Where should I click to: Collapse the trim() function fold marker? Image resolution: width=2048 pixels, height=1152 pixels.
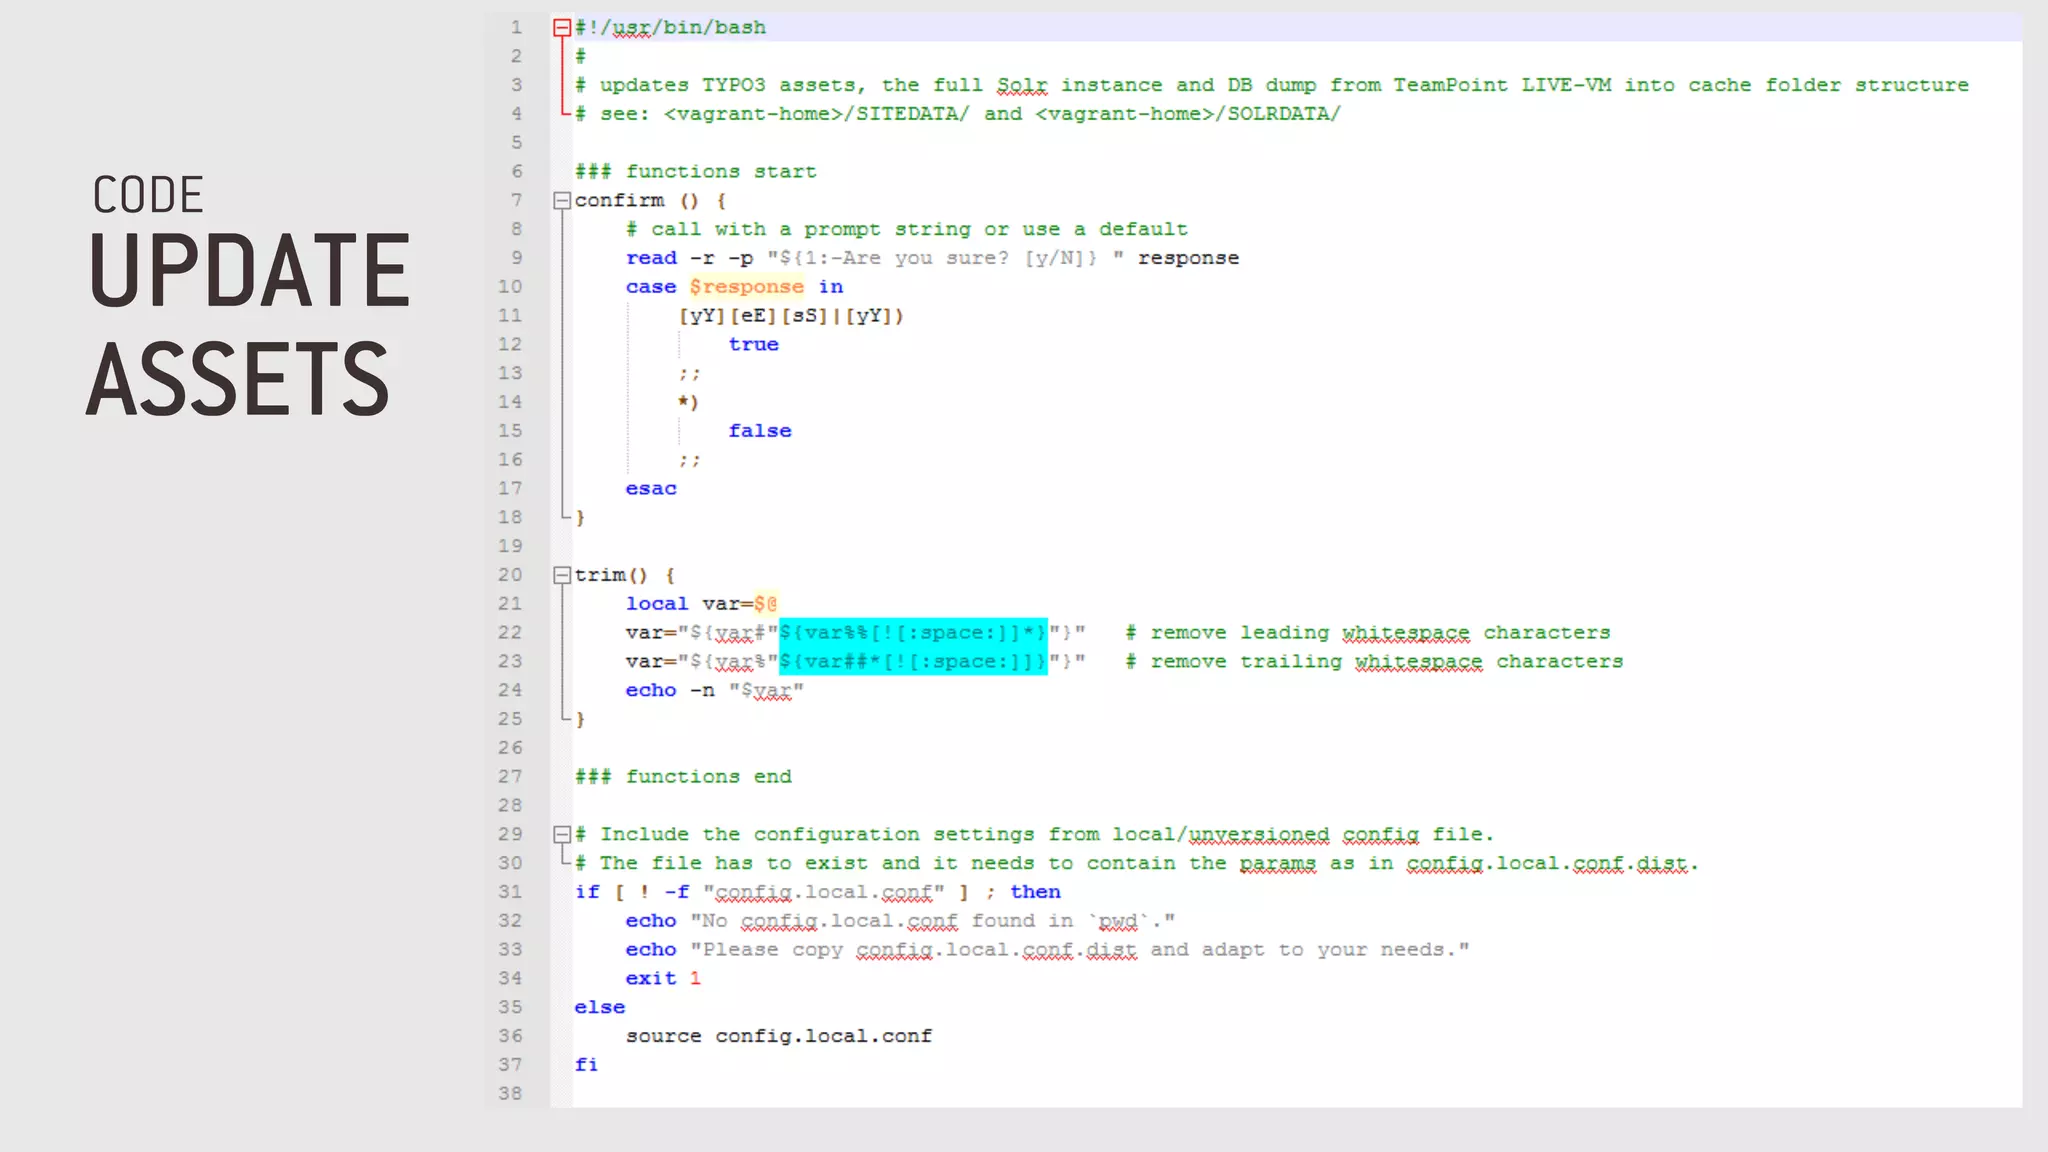coord(562,575)
